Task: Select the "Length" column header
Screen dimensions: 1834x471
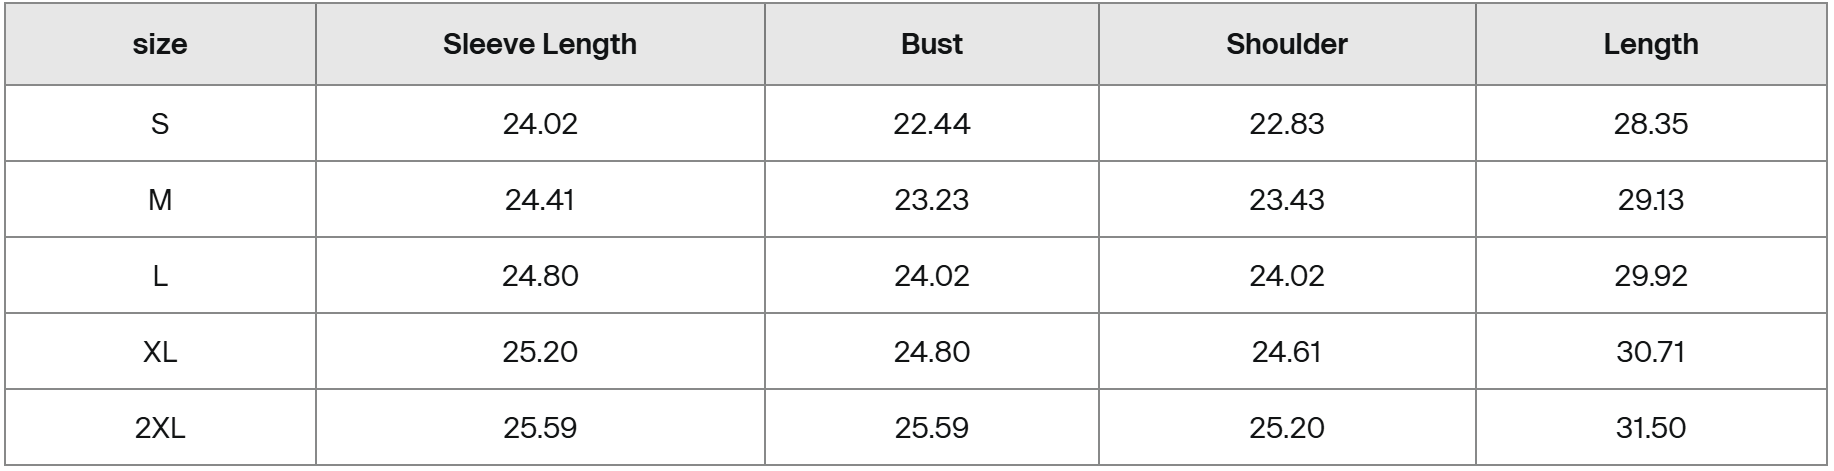Action: click(1650, 45)
